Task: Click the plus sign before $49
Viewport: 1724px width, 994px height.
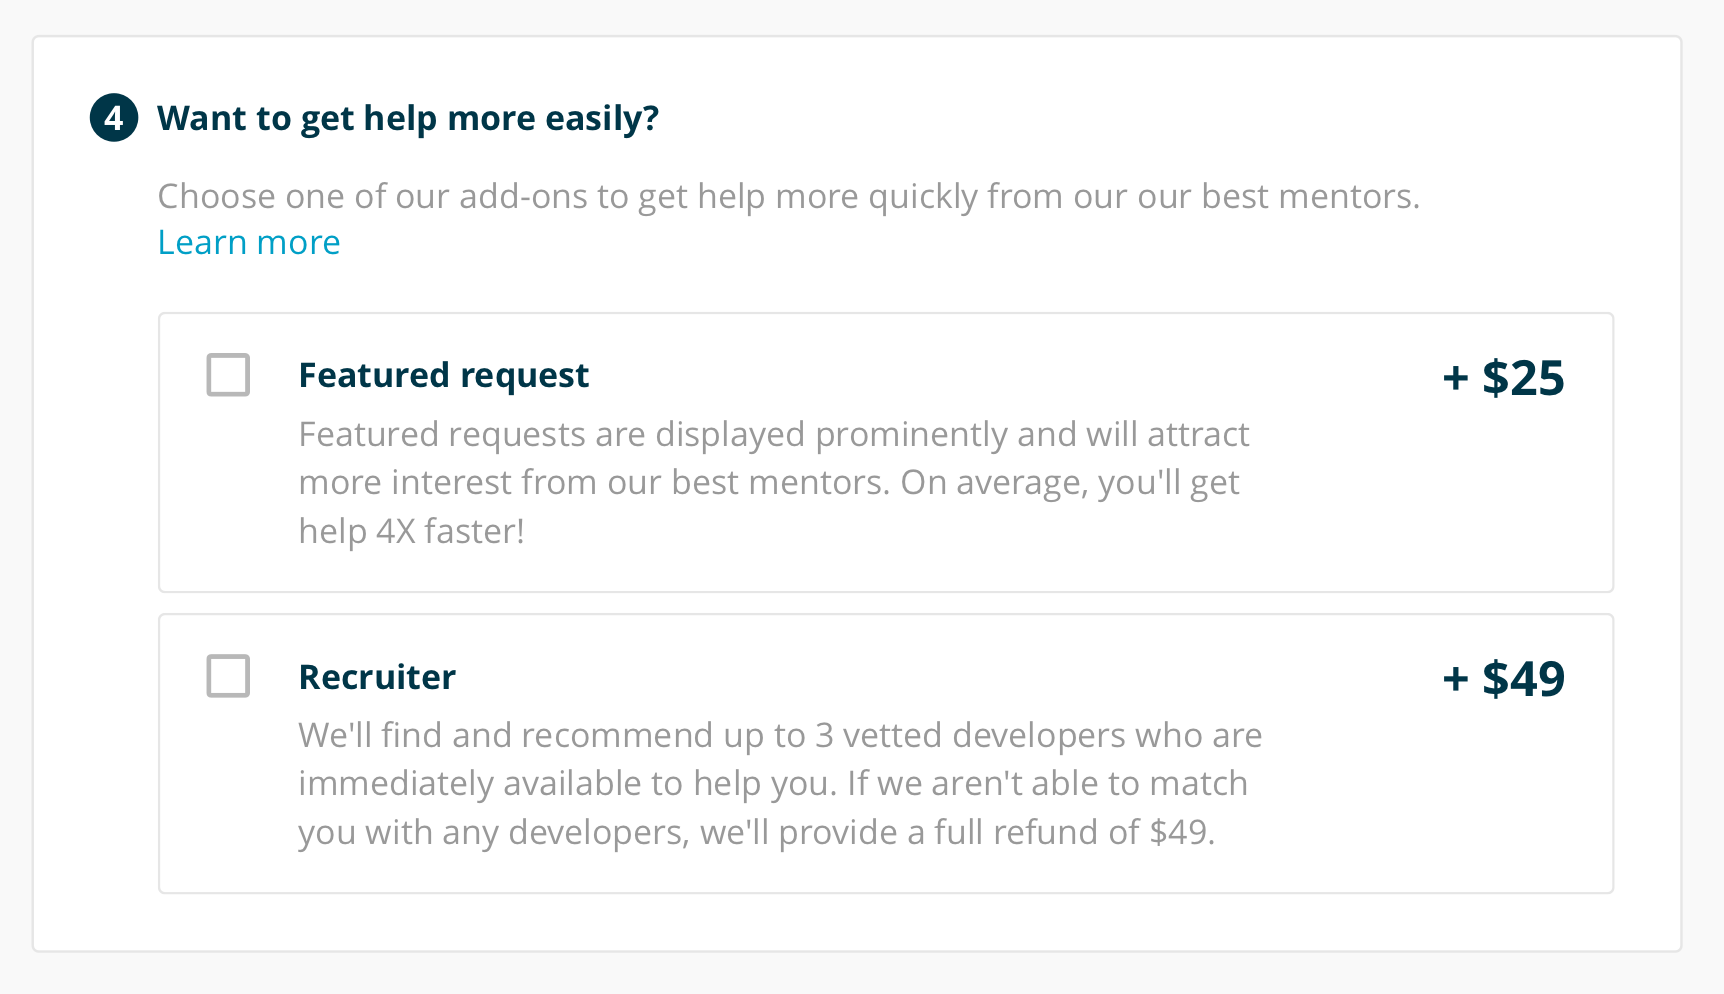Action: pyautogui.click(x=1455, y=680)
